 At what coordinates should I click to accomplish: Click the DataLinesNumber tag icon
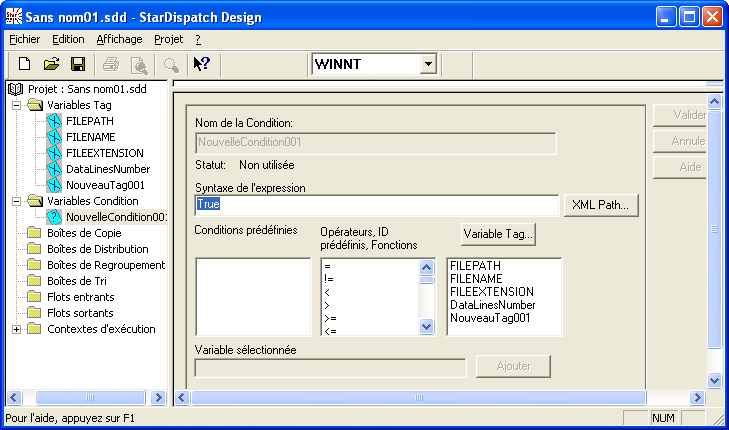(x=54, y=169)
